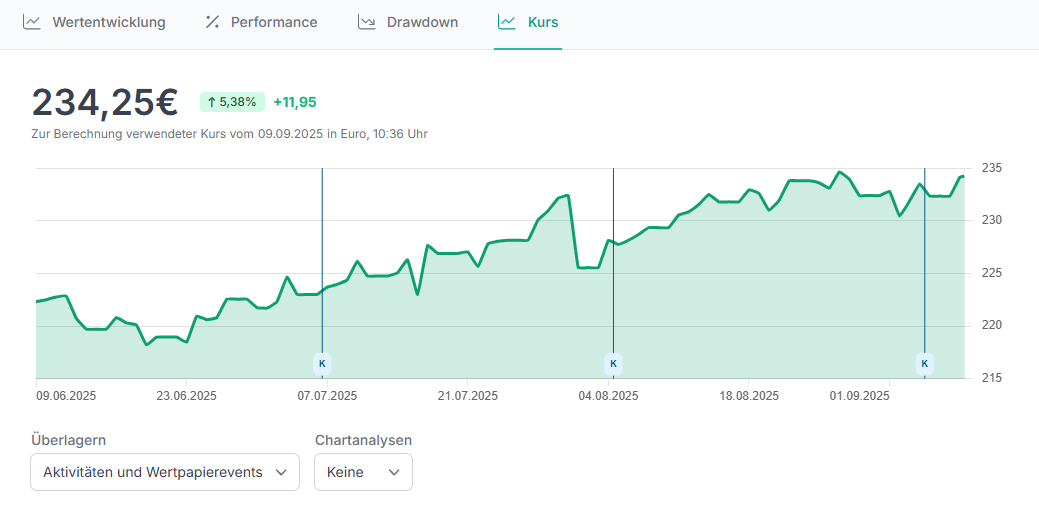Click the 09.06.2025 start date label
Image resolution: width=1039 pixels, height=506 pixels.
[x=66, y=396]
